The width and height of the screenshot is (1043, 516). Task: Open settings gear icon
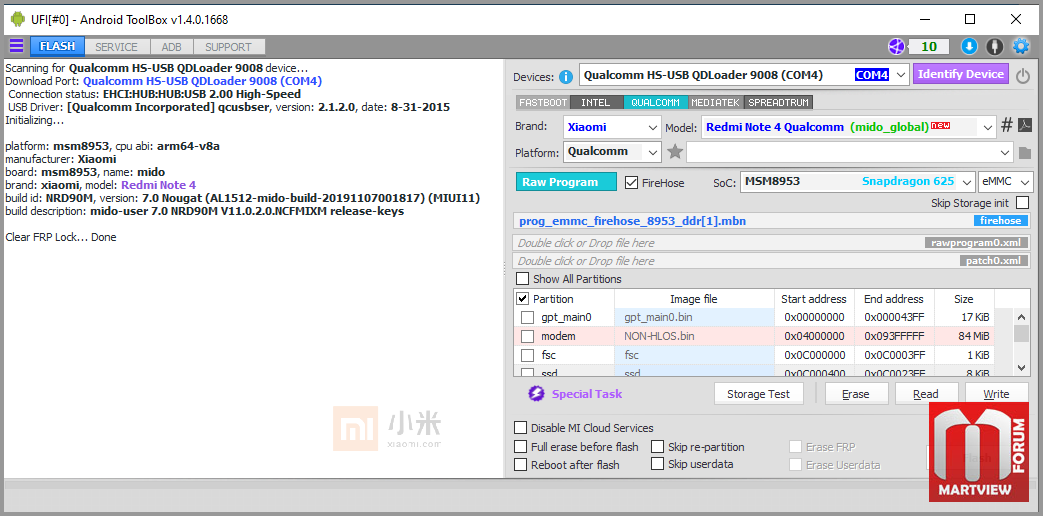tap(1020, 47)
